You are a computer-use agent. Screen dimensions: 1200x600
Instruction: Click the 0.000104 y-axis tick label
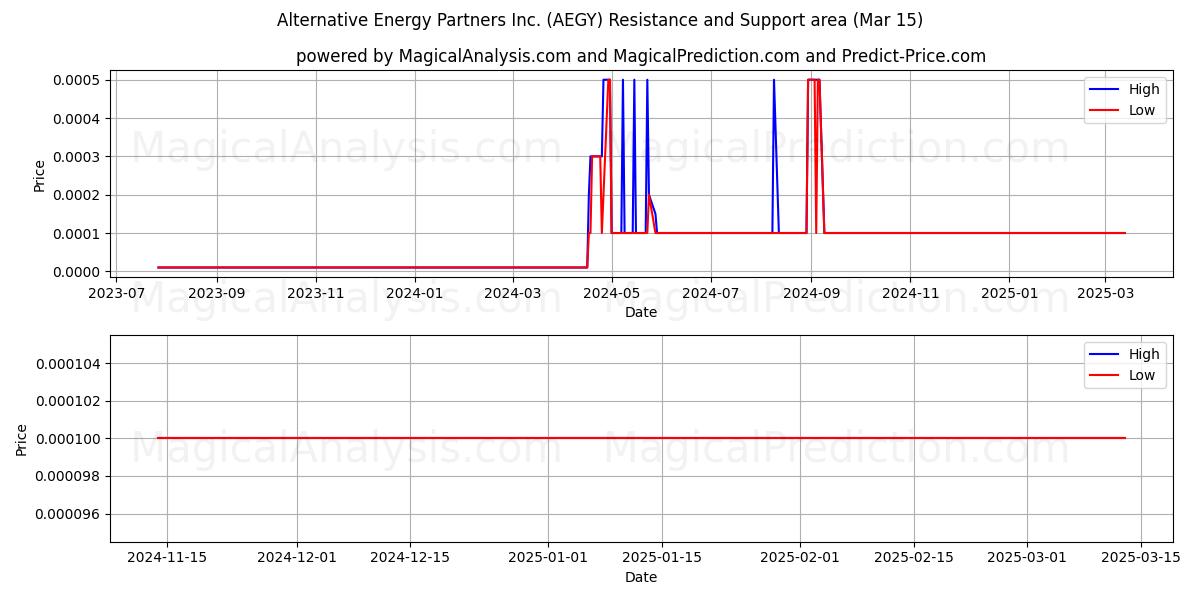tap(69, 363)
